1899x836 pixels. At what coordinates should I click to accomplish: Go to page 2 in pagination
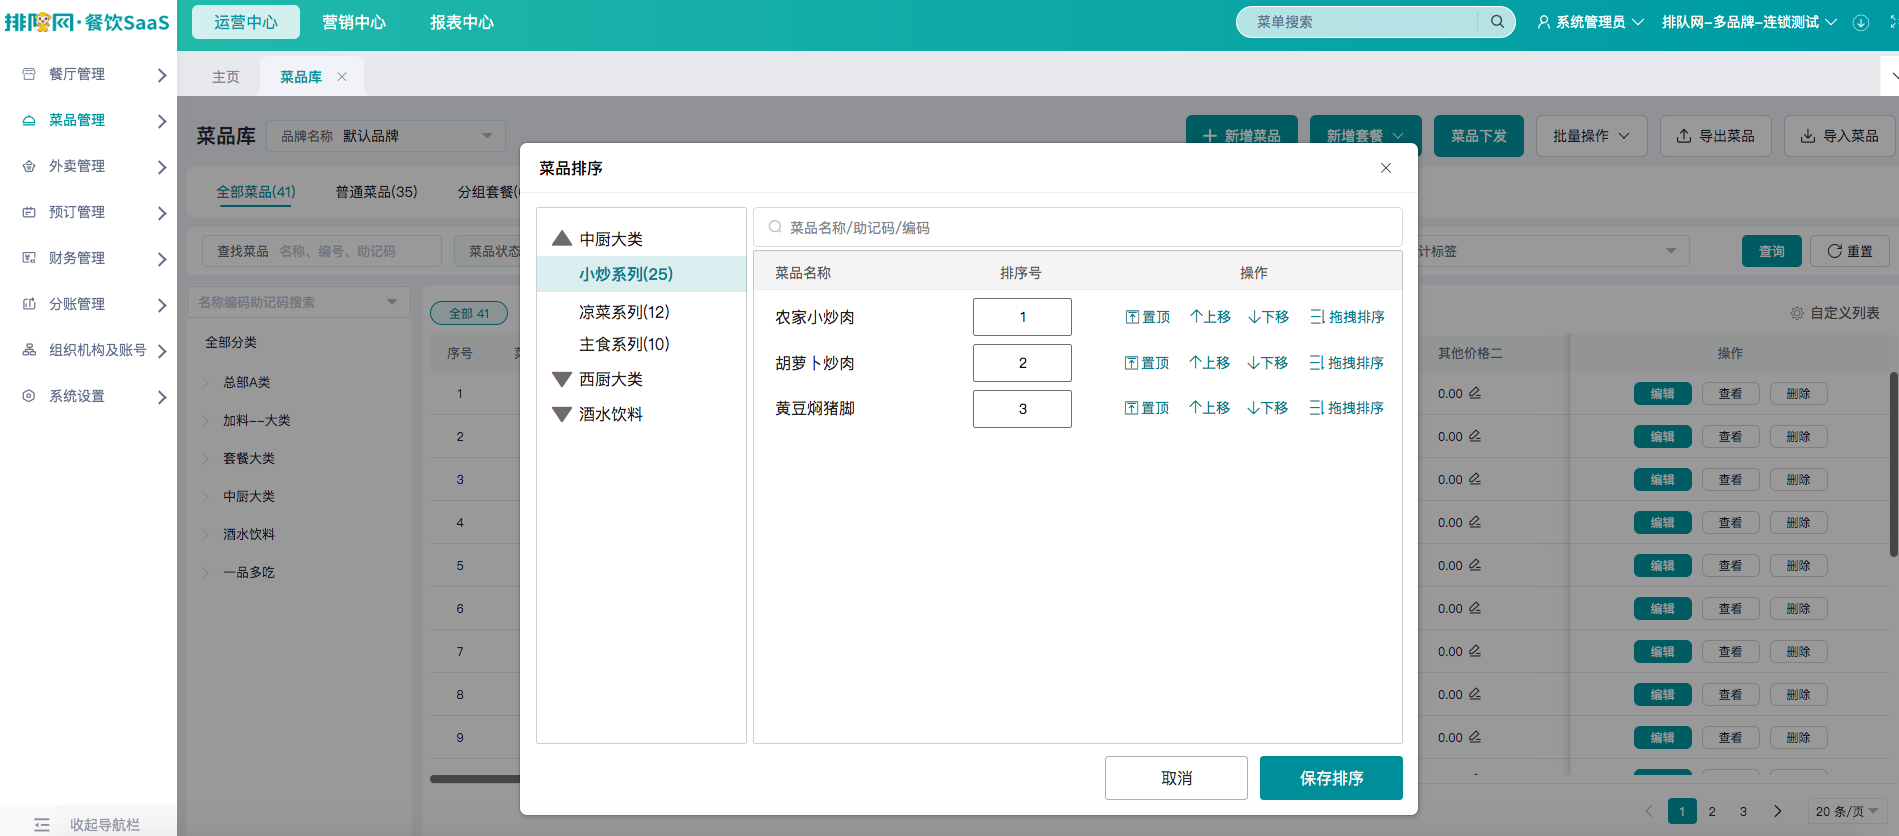(1712, 811)
